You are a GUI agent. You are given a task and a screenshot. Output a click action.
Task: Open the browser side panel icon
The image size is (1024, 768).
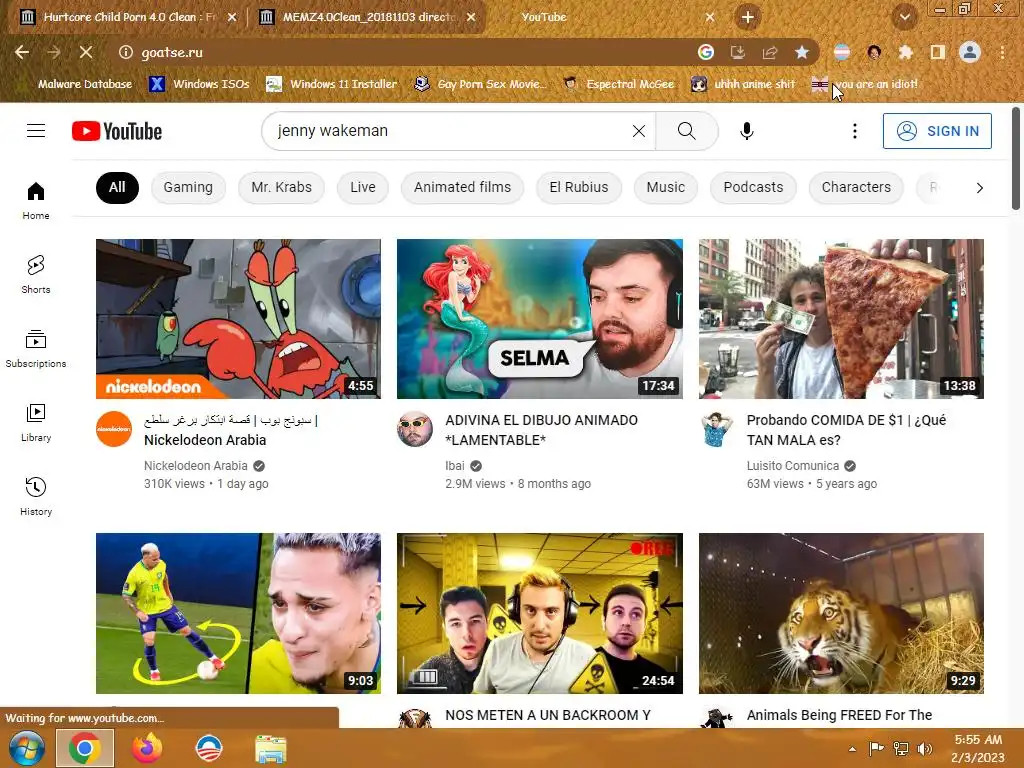point(938,52)
